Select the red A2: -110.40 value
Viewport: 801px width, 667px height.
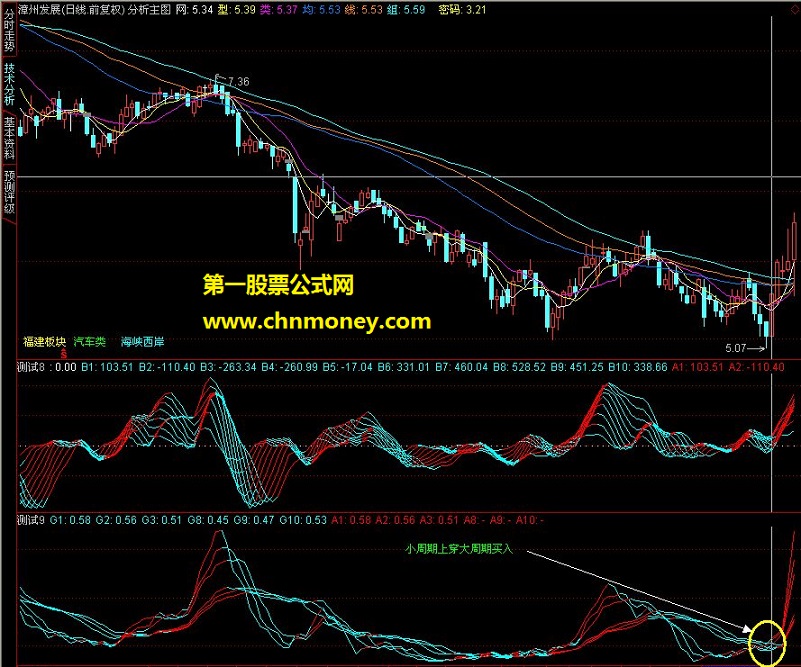point(757,367)
